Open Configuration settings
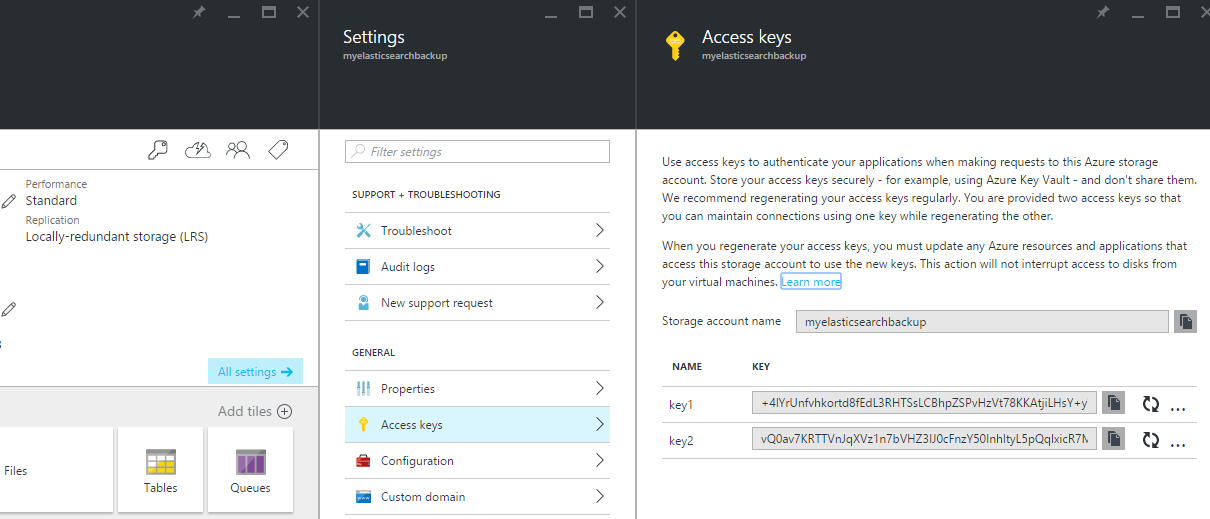 click(477, 461)
